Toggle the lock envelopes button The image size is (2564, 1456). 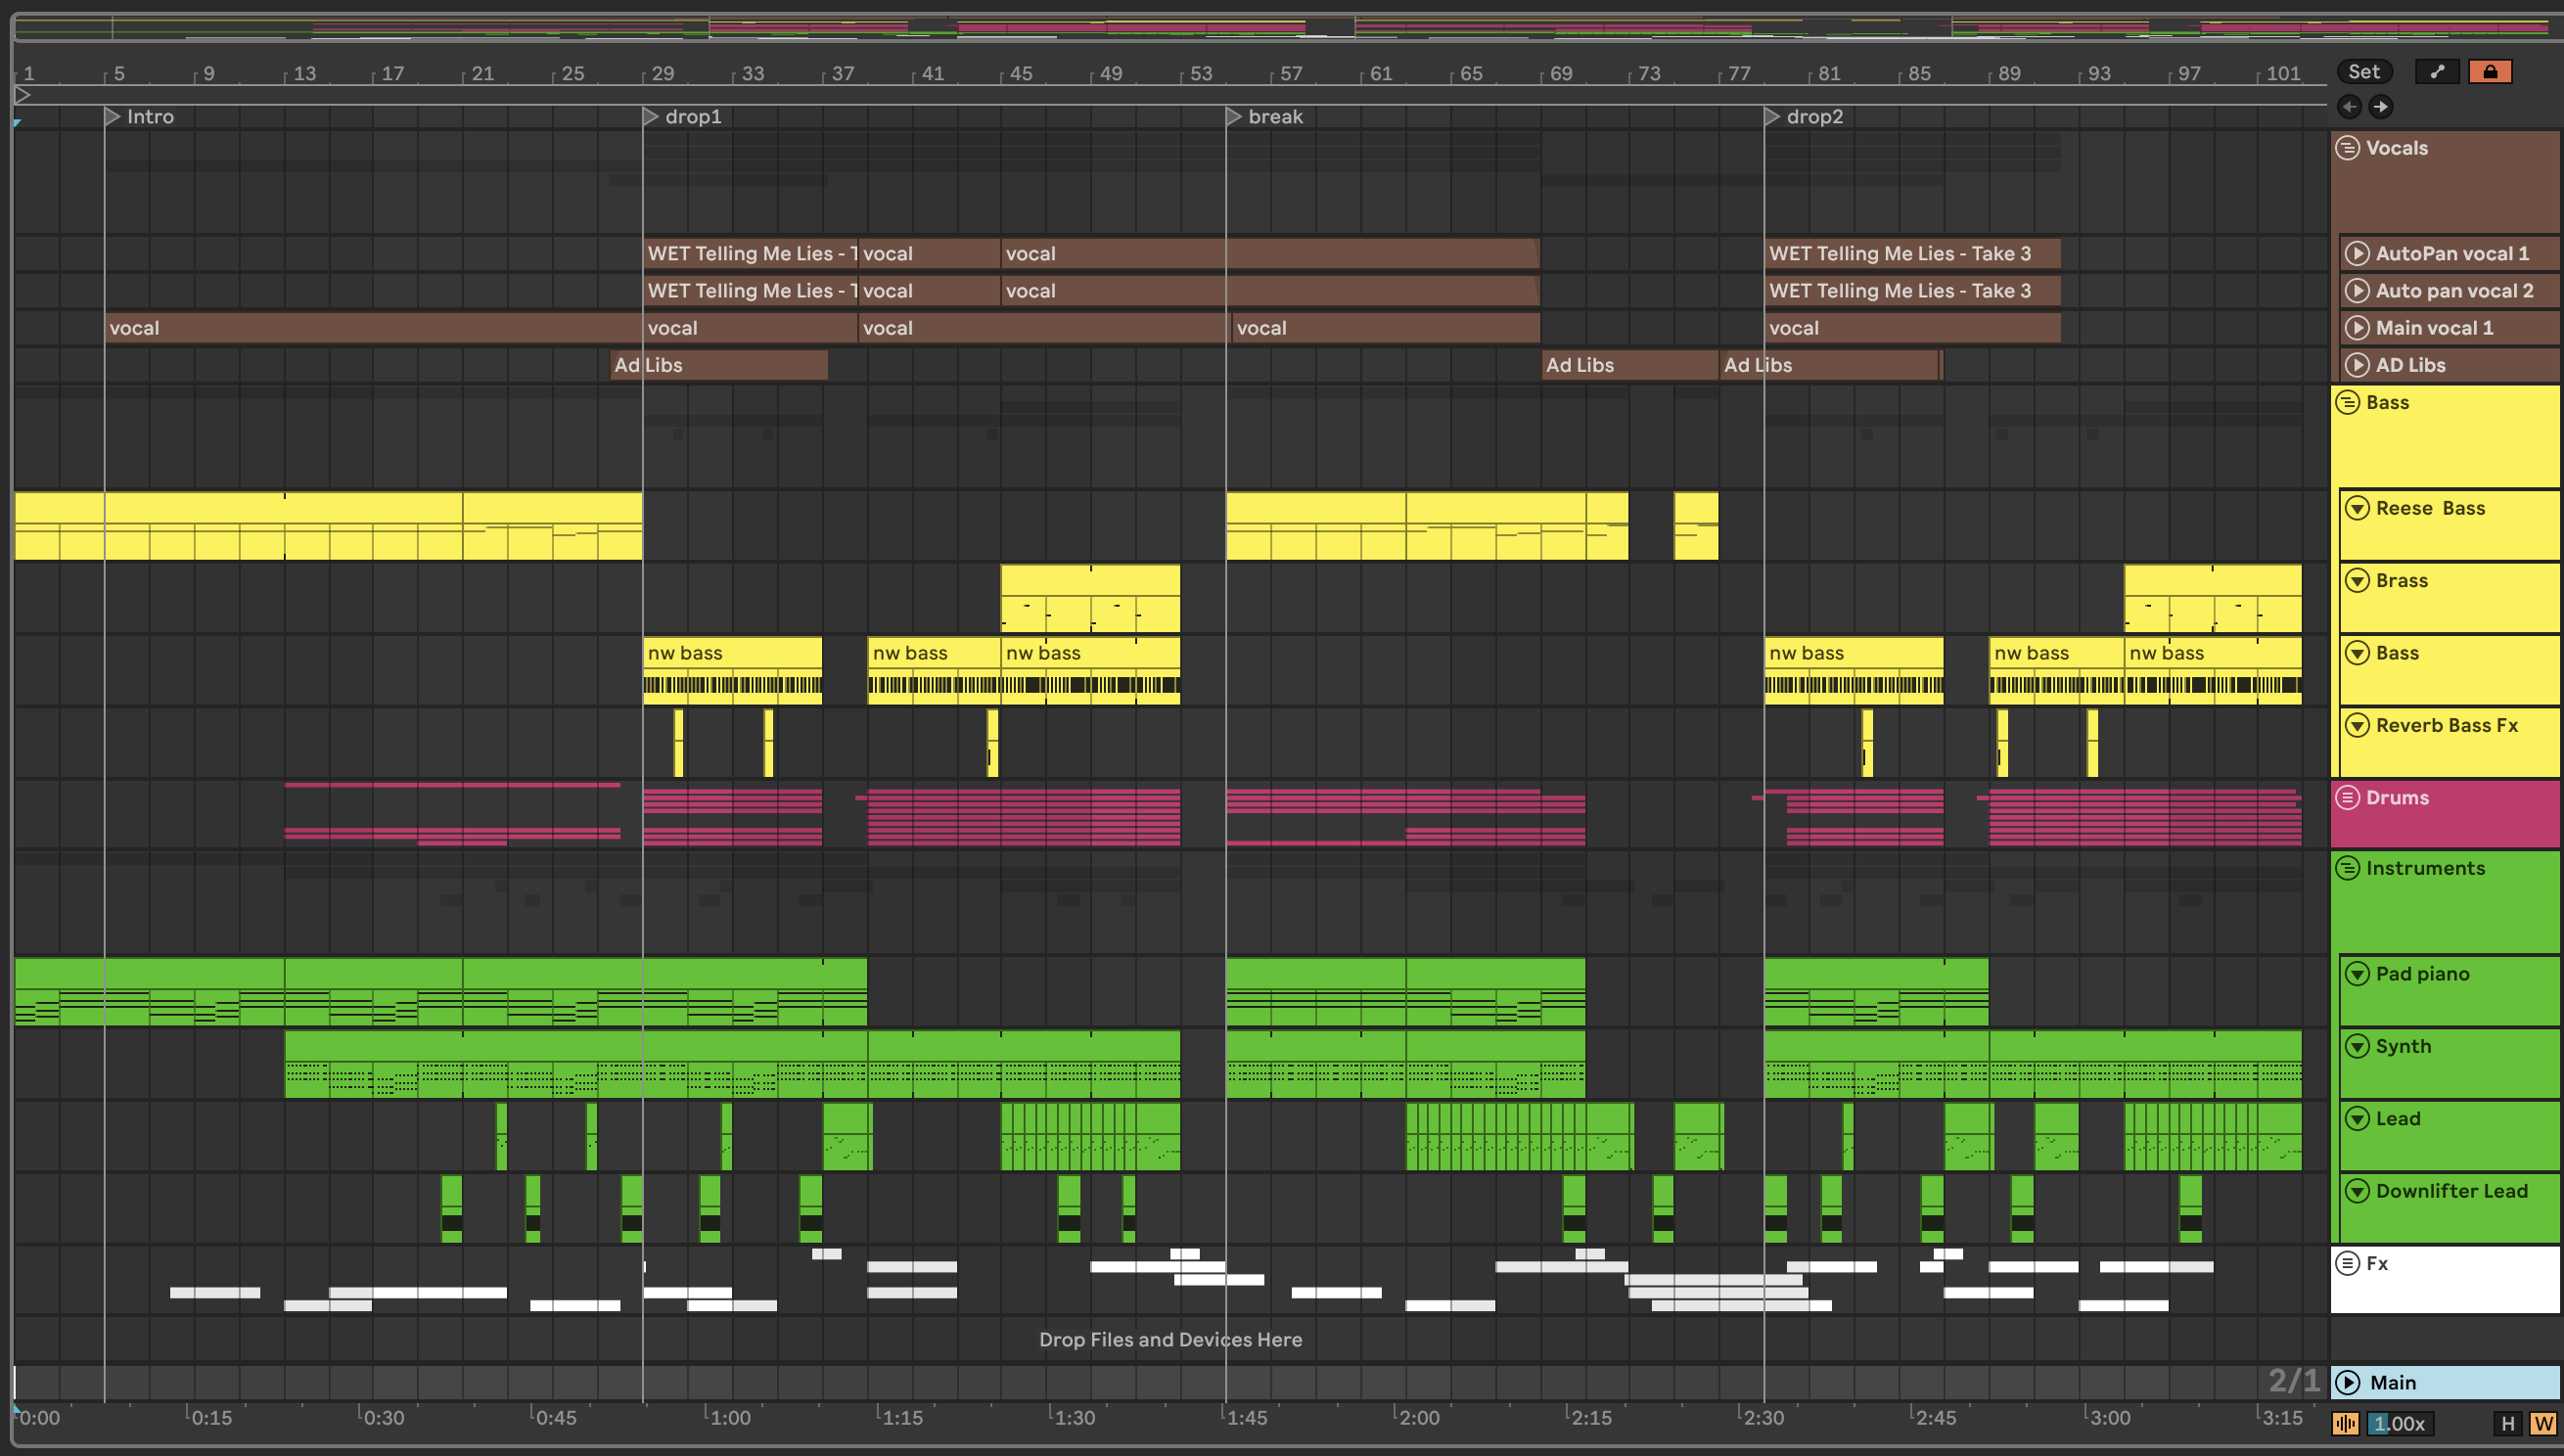[2490, 72]
